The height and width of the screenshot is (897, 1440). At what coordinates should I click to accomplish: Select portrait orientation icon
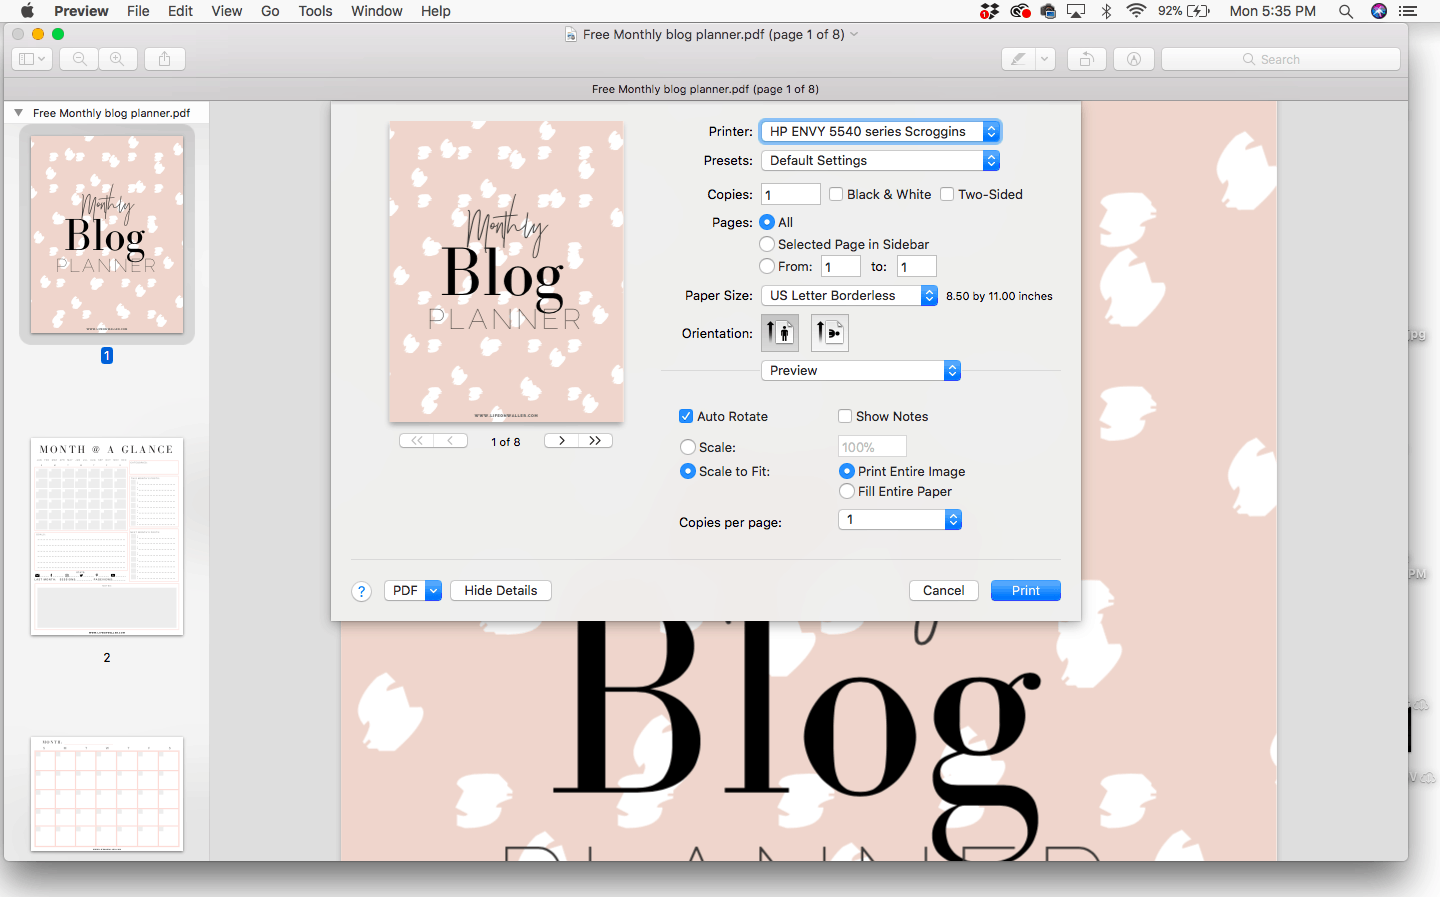(x=780, y=333)
